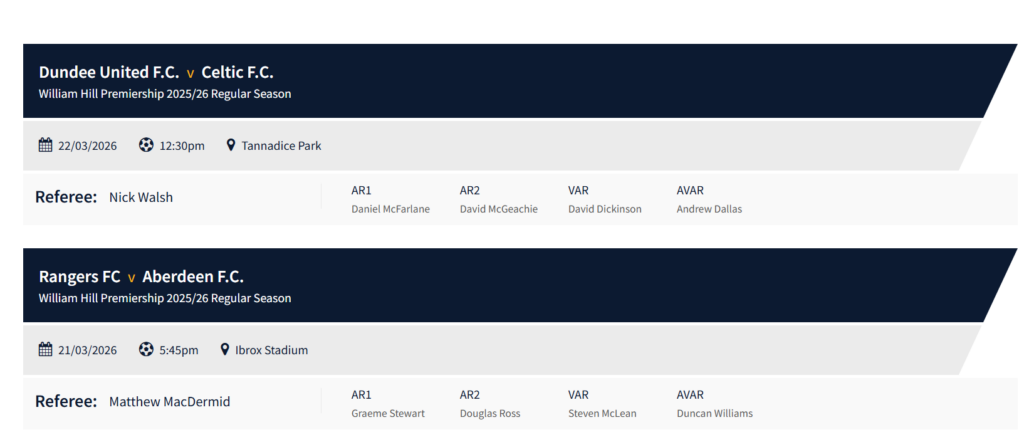The image size is (1024, 442).
Task: Click Tannadice Park venue text
Action: click(281, 146)
